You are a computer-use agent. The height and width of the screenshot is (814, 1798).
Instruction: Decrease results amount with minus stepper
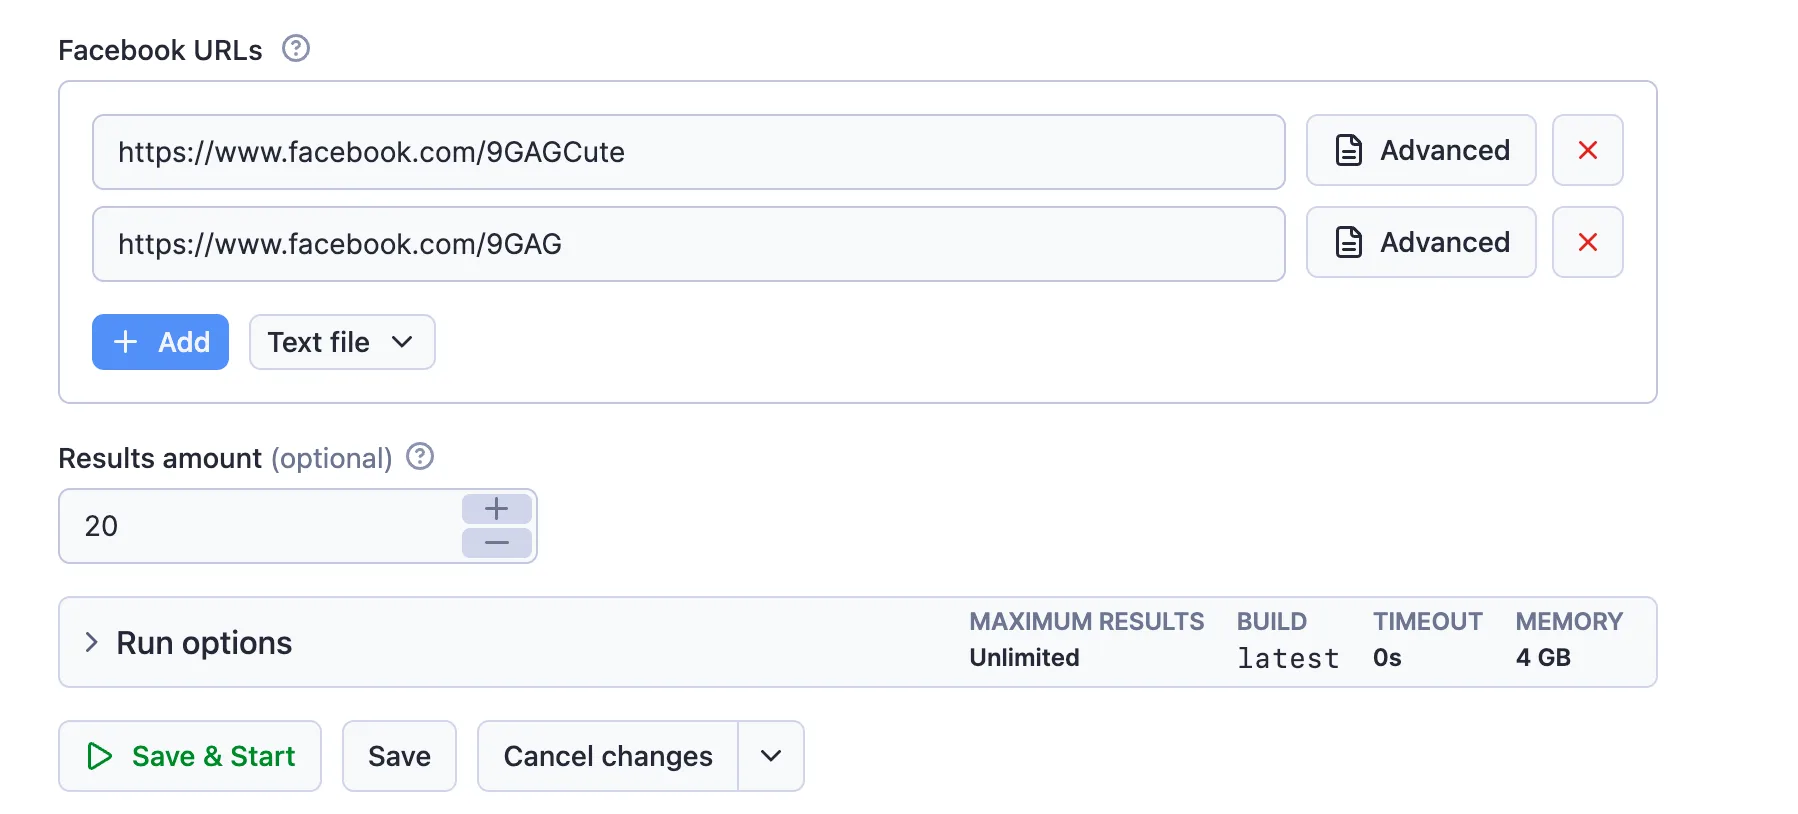[x=497, y=542]
